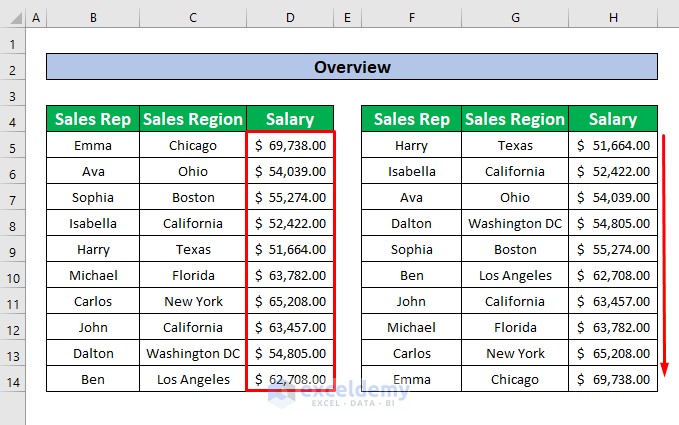
Task: Select Sophia cell in column B
Action: 93,197
